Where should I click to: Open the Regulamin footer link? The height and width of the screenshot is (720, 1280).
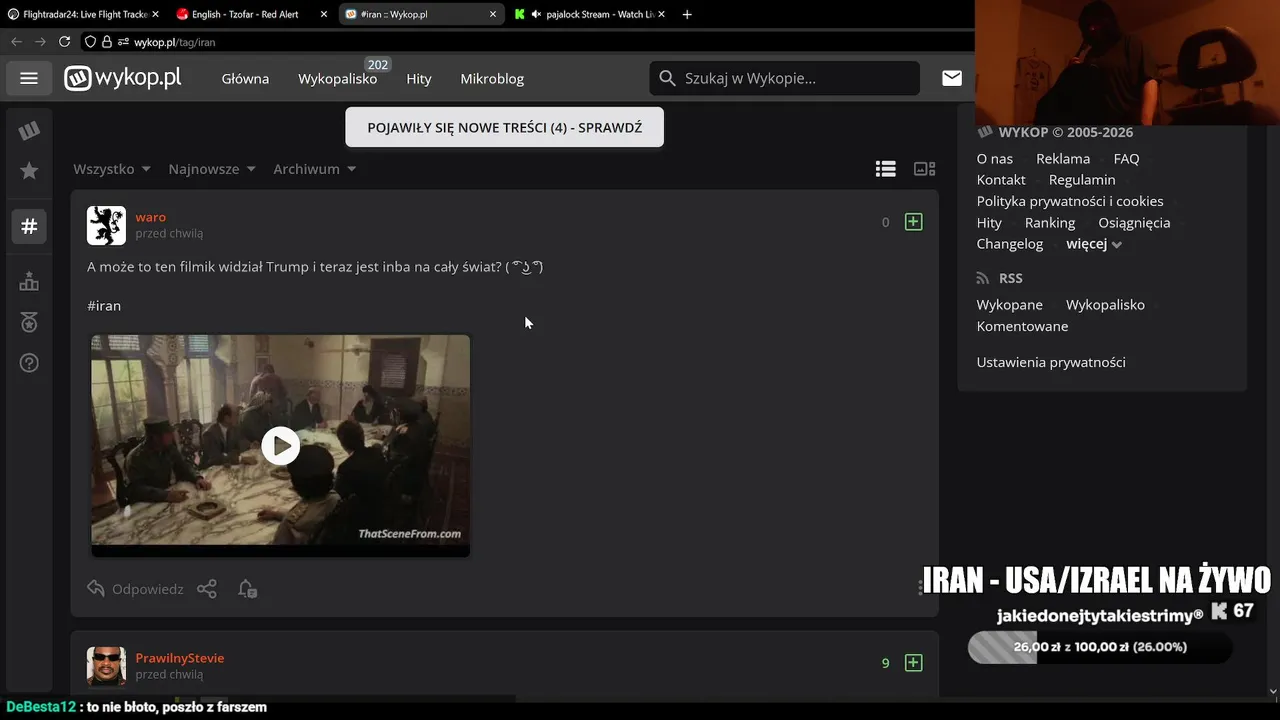click(x=1082, y=180)
